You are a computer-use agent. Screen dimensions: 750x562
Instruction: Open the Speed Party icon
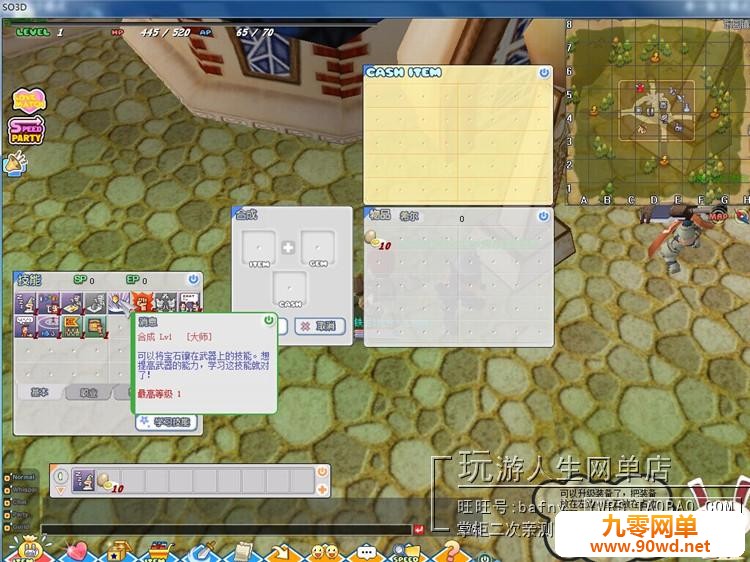coord(27,131)
